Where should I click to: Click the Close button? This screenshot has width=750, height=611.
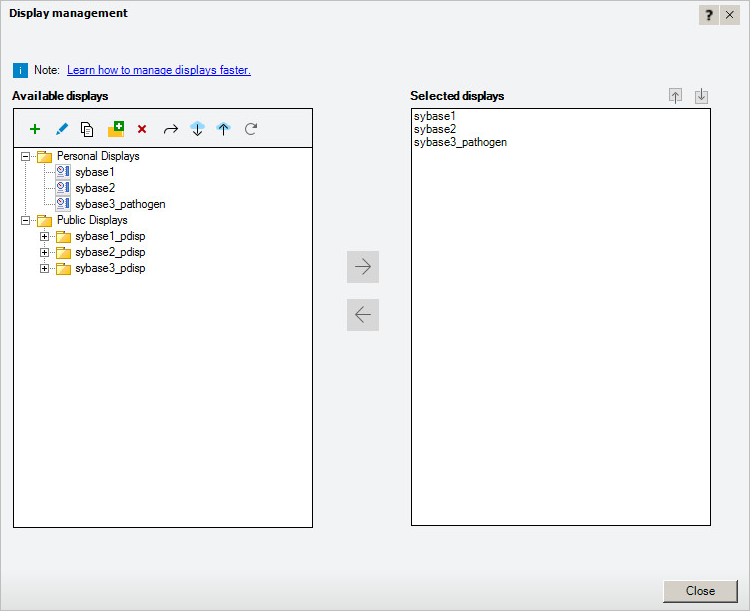pyautogui.click(x=701, y=591)
